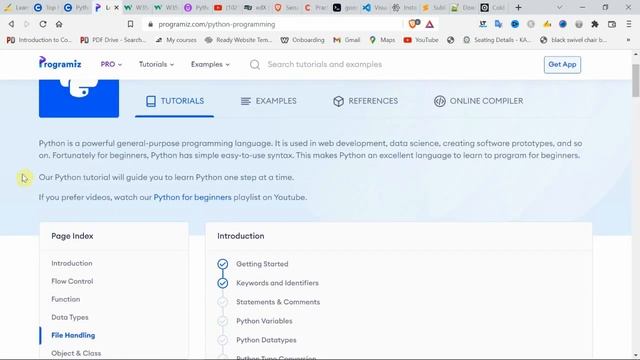Jump to Data Types in Page Index
Screen dimensions: 640x360
70,317
